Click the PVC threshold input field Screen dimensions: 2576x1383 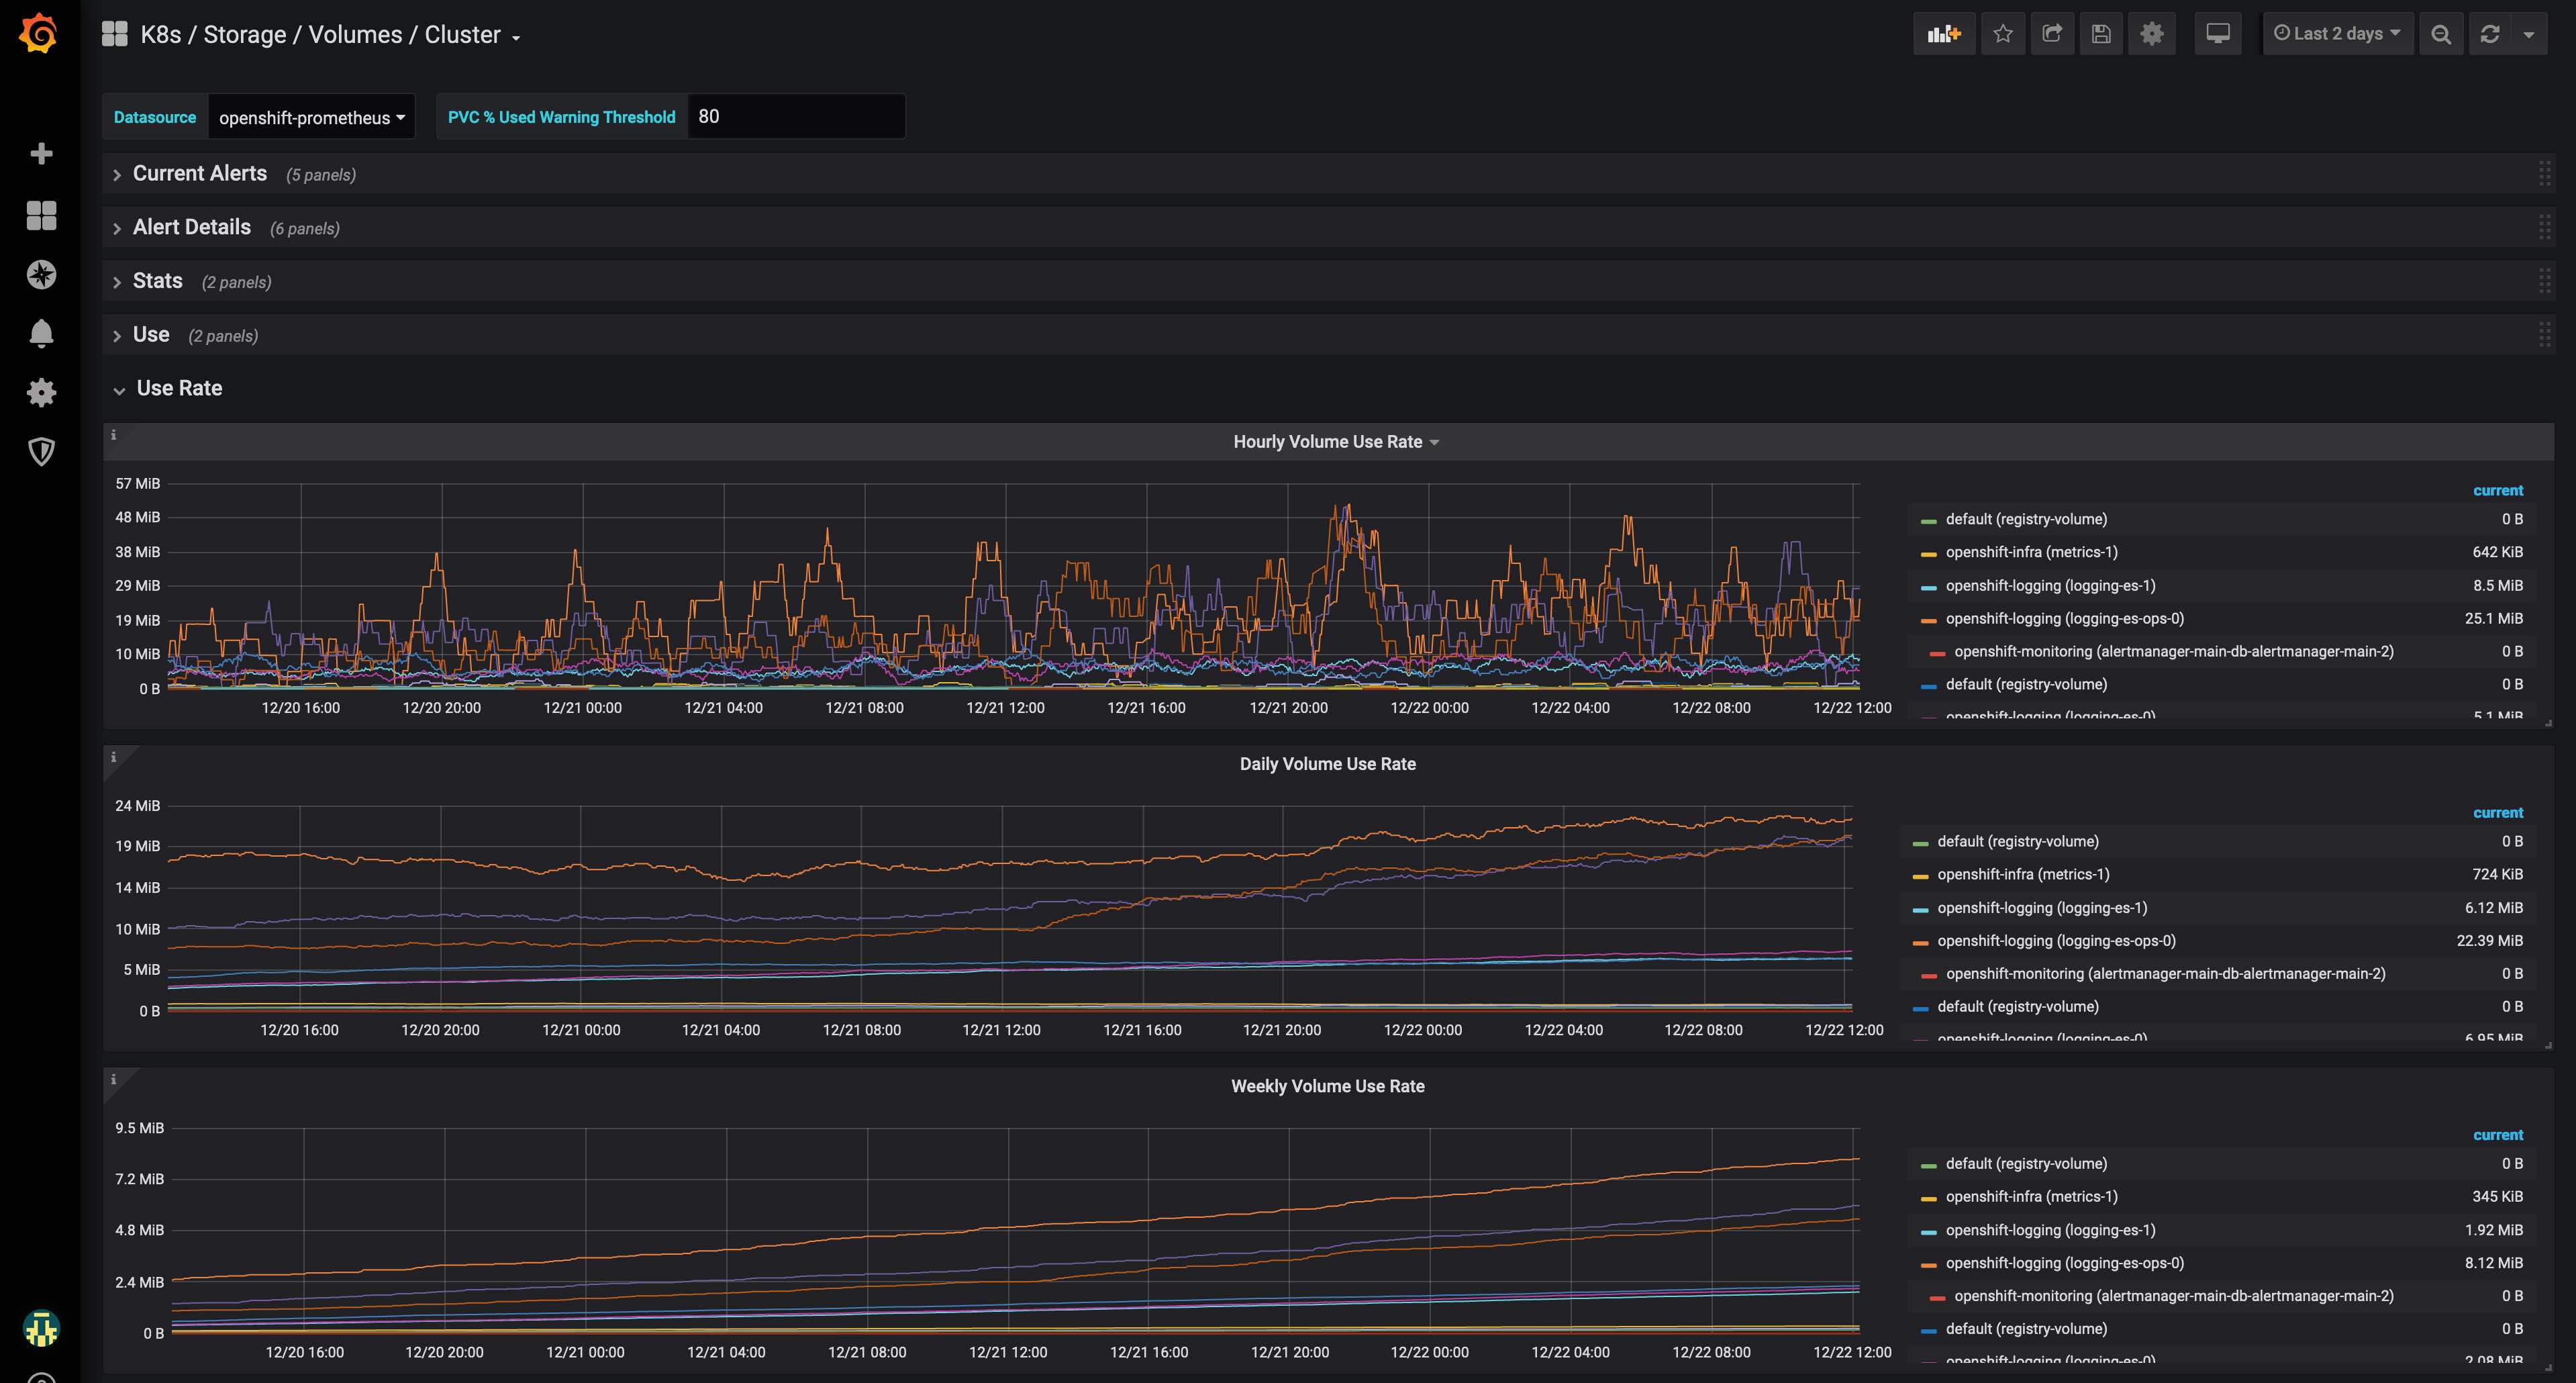coord(795,117)
